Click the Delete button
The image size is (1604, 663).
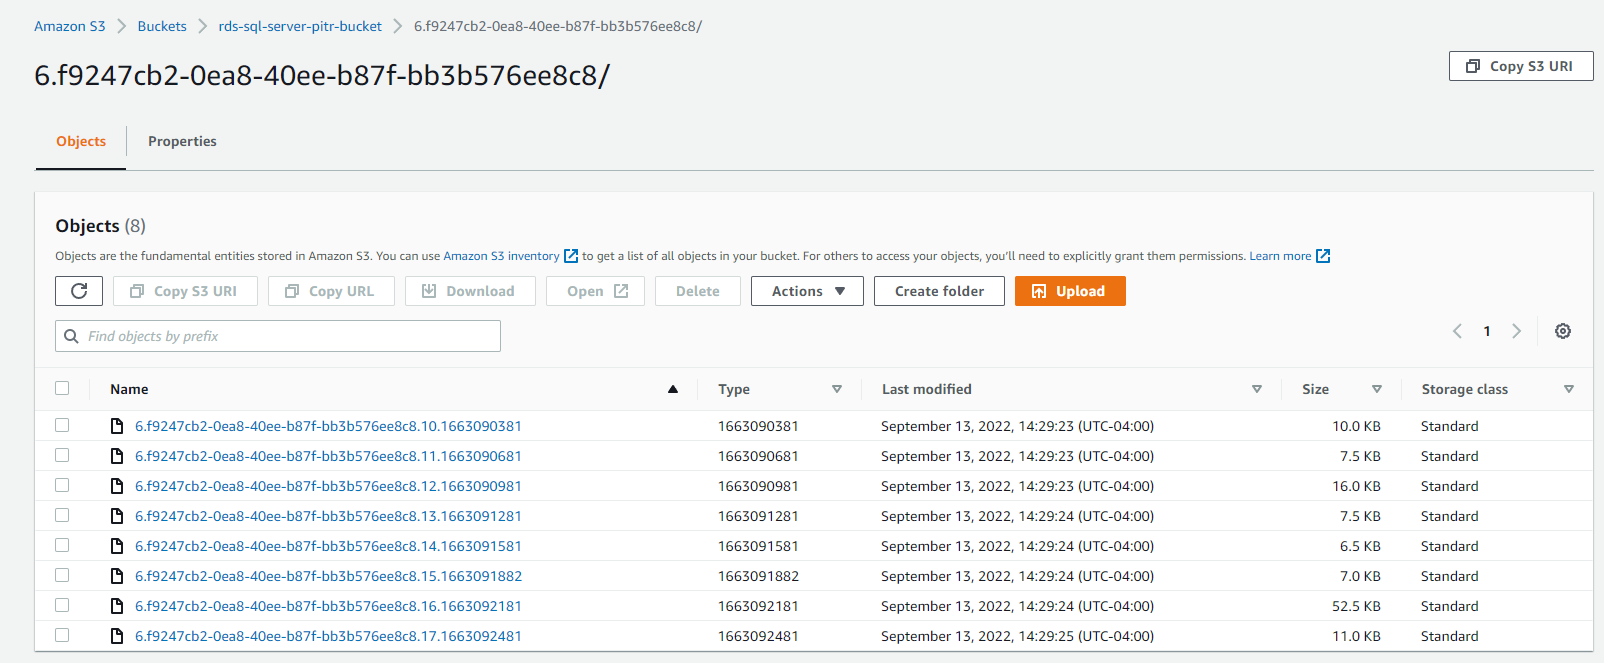(x=698, y=291)
